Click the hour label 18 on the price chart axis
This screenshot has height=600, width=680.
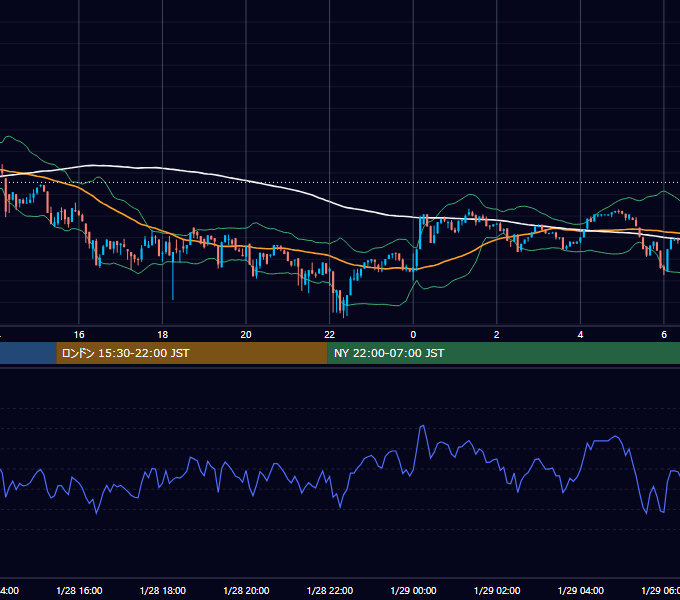coord(163,334)
